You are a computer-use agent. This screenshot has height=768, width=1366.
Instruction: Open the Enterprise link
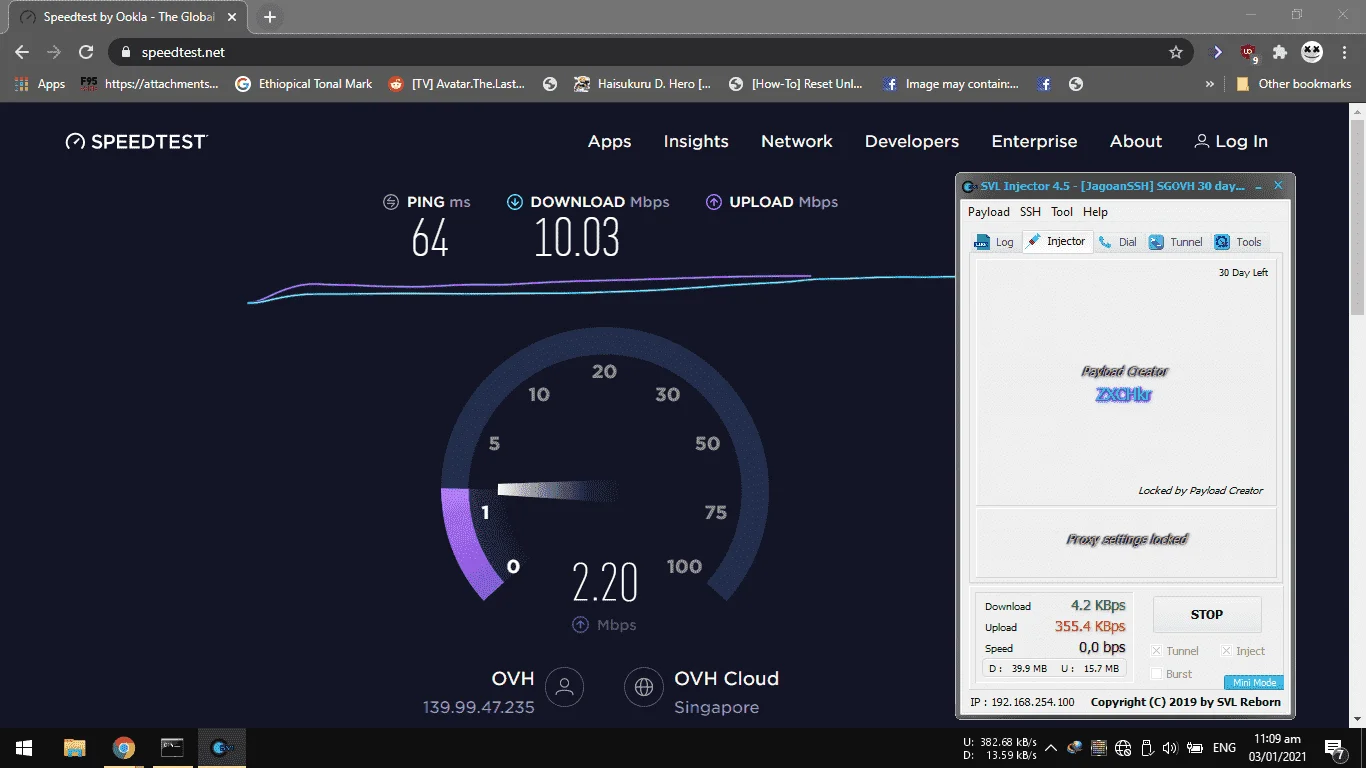coord(1035,142)
